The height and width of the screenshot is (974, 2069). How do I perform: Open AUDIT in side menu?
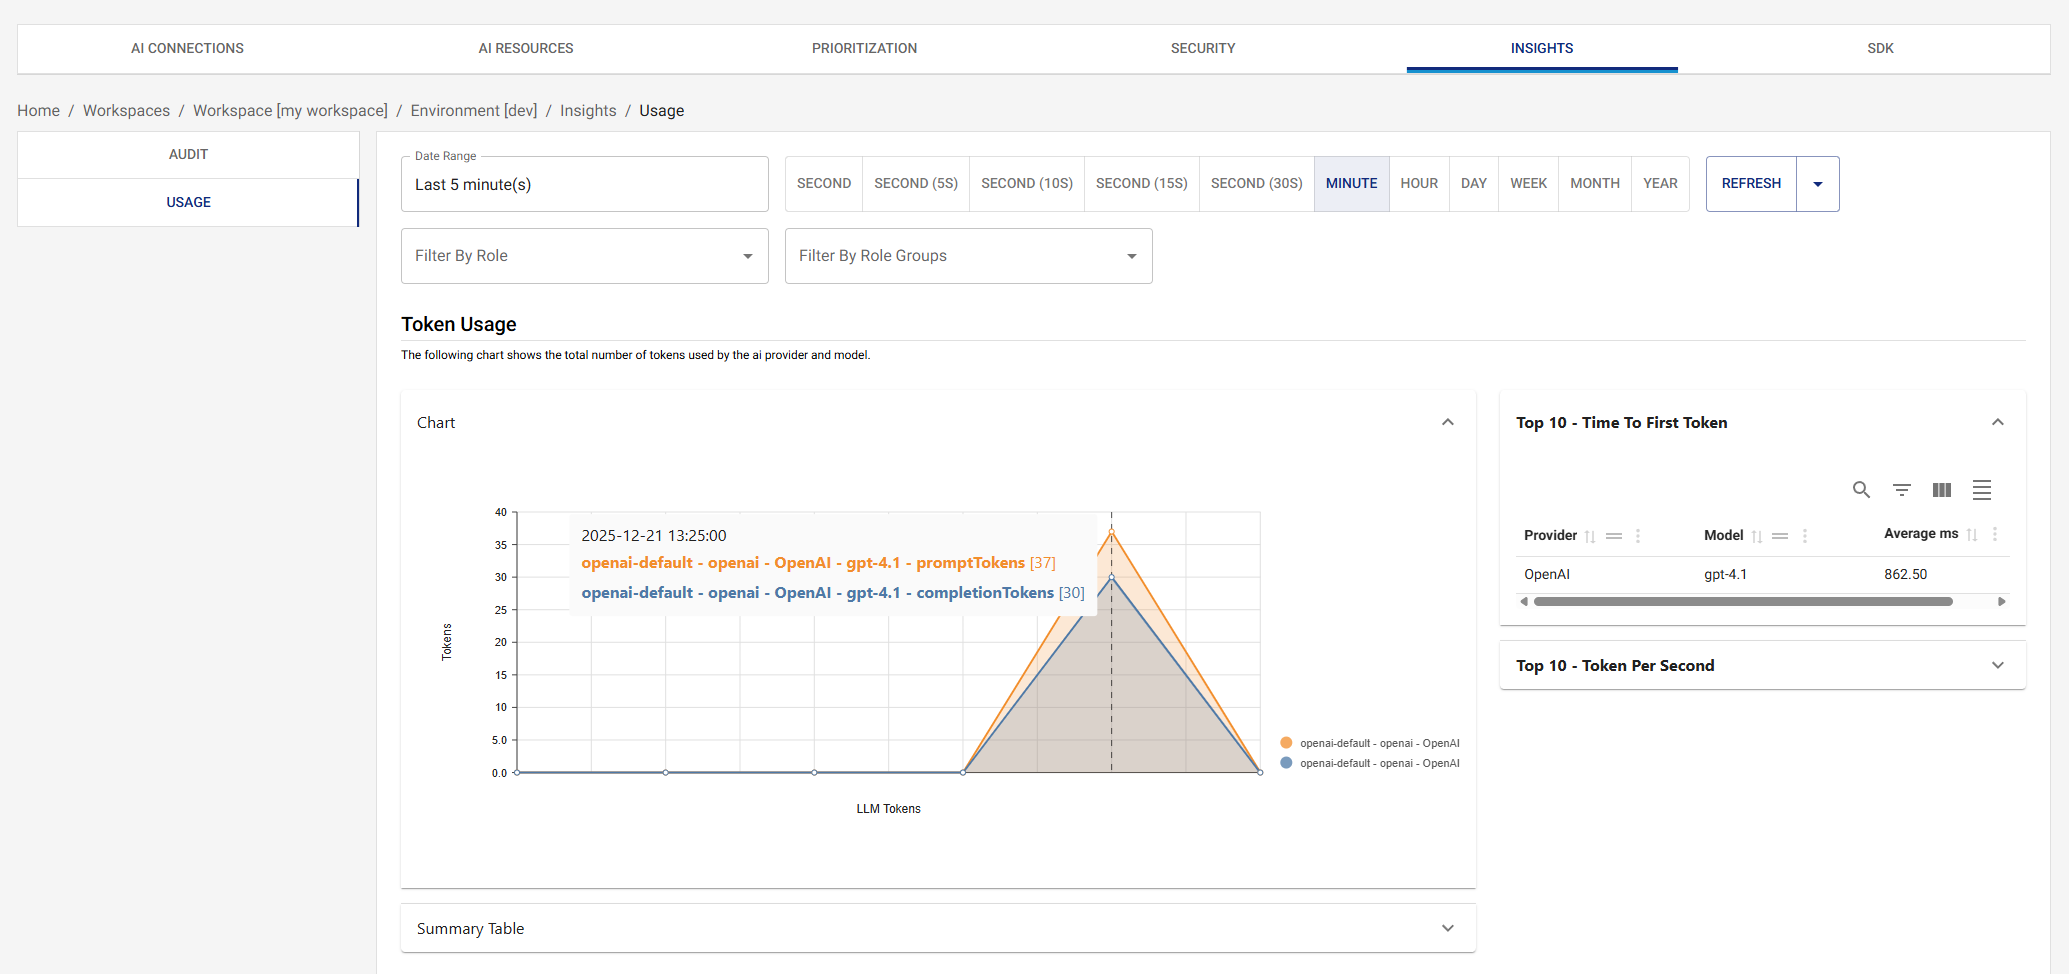[x=188, y=154]
